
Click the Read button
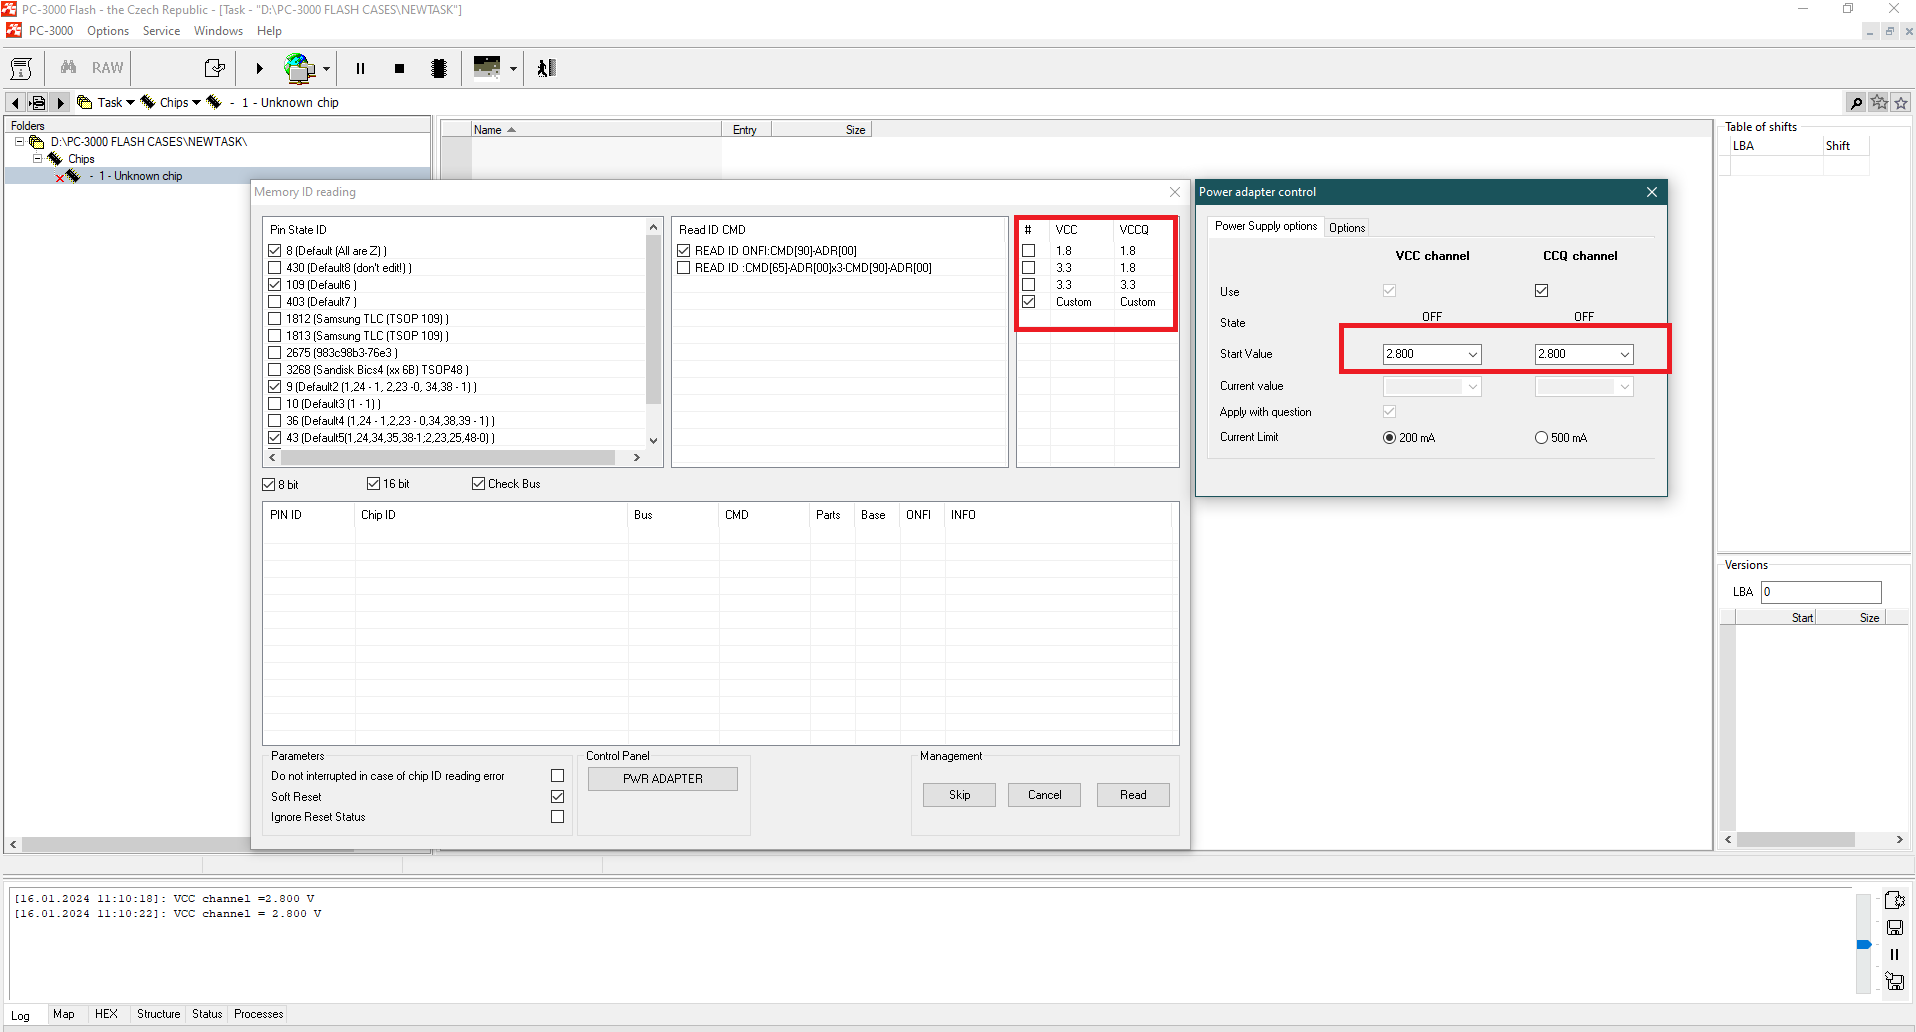coord(1132,795)
